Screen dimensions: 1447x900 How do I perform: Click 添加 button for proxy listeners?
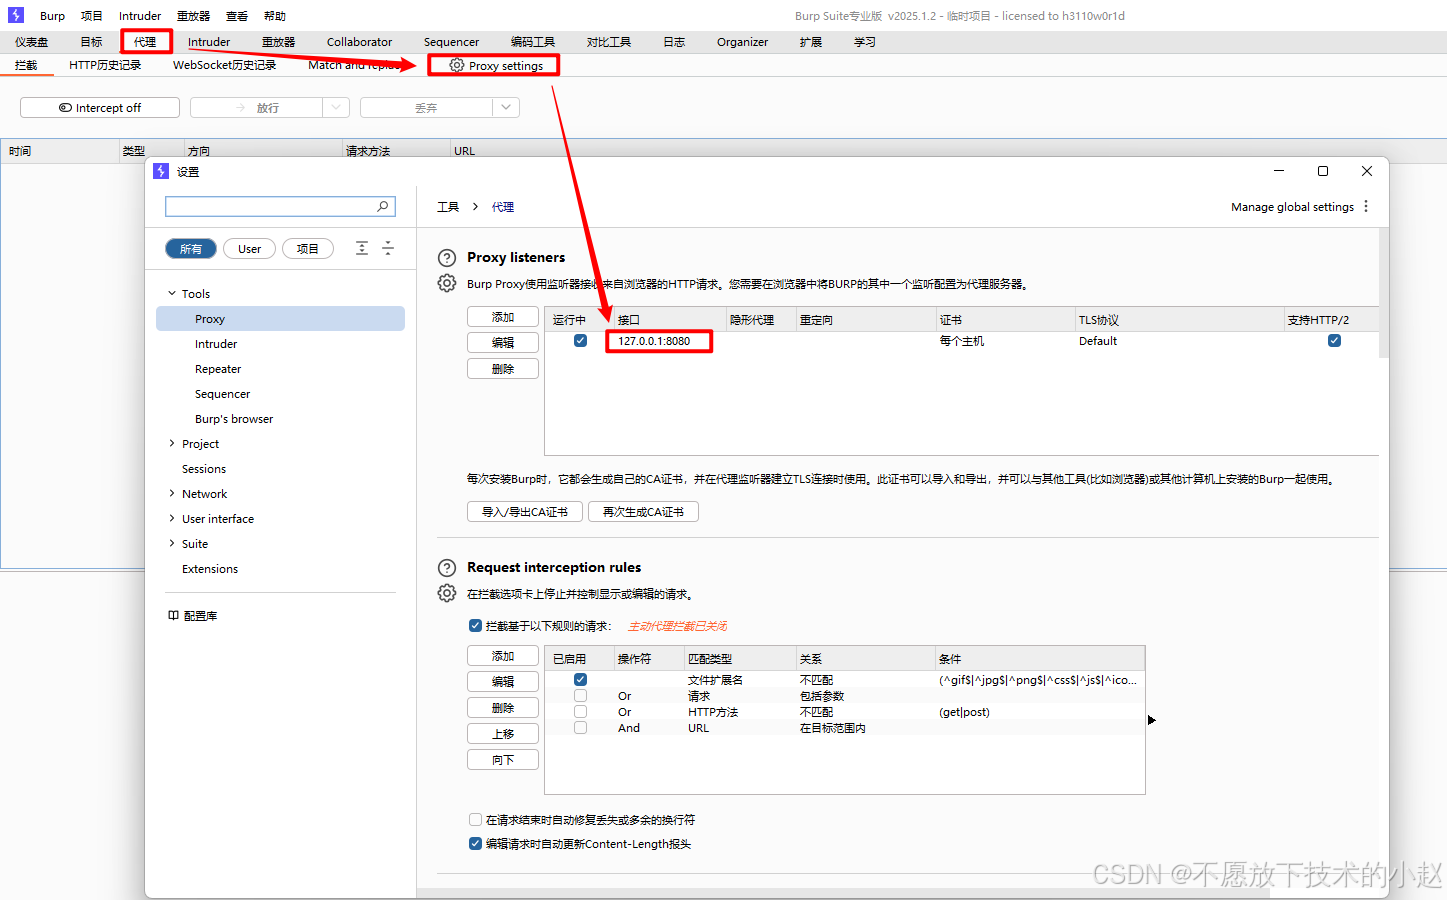click(x=503, y=317)
